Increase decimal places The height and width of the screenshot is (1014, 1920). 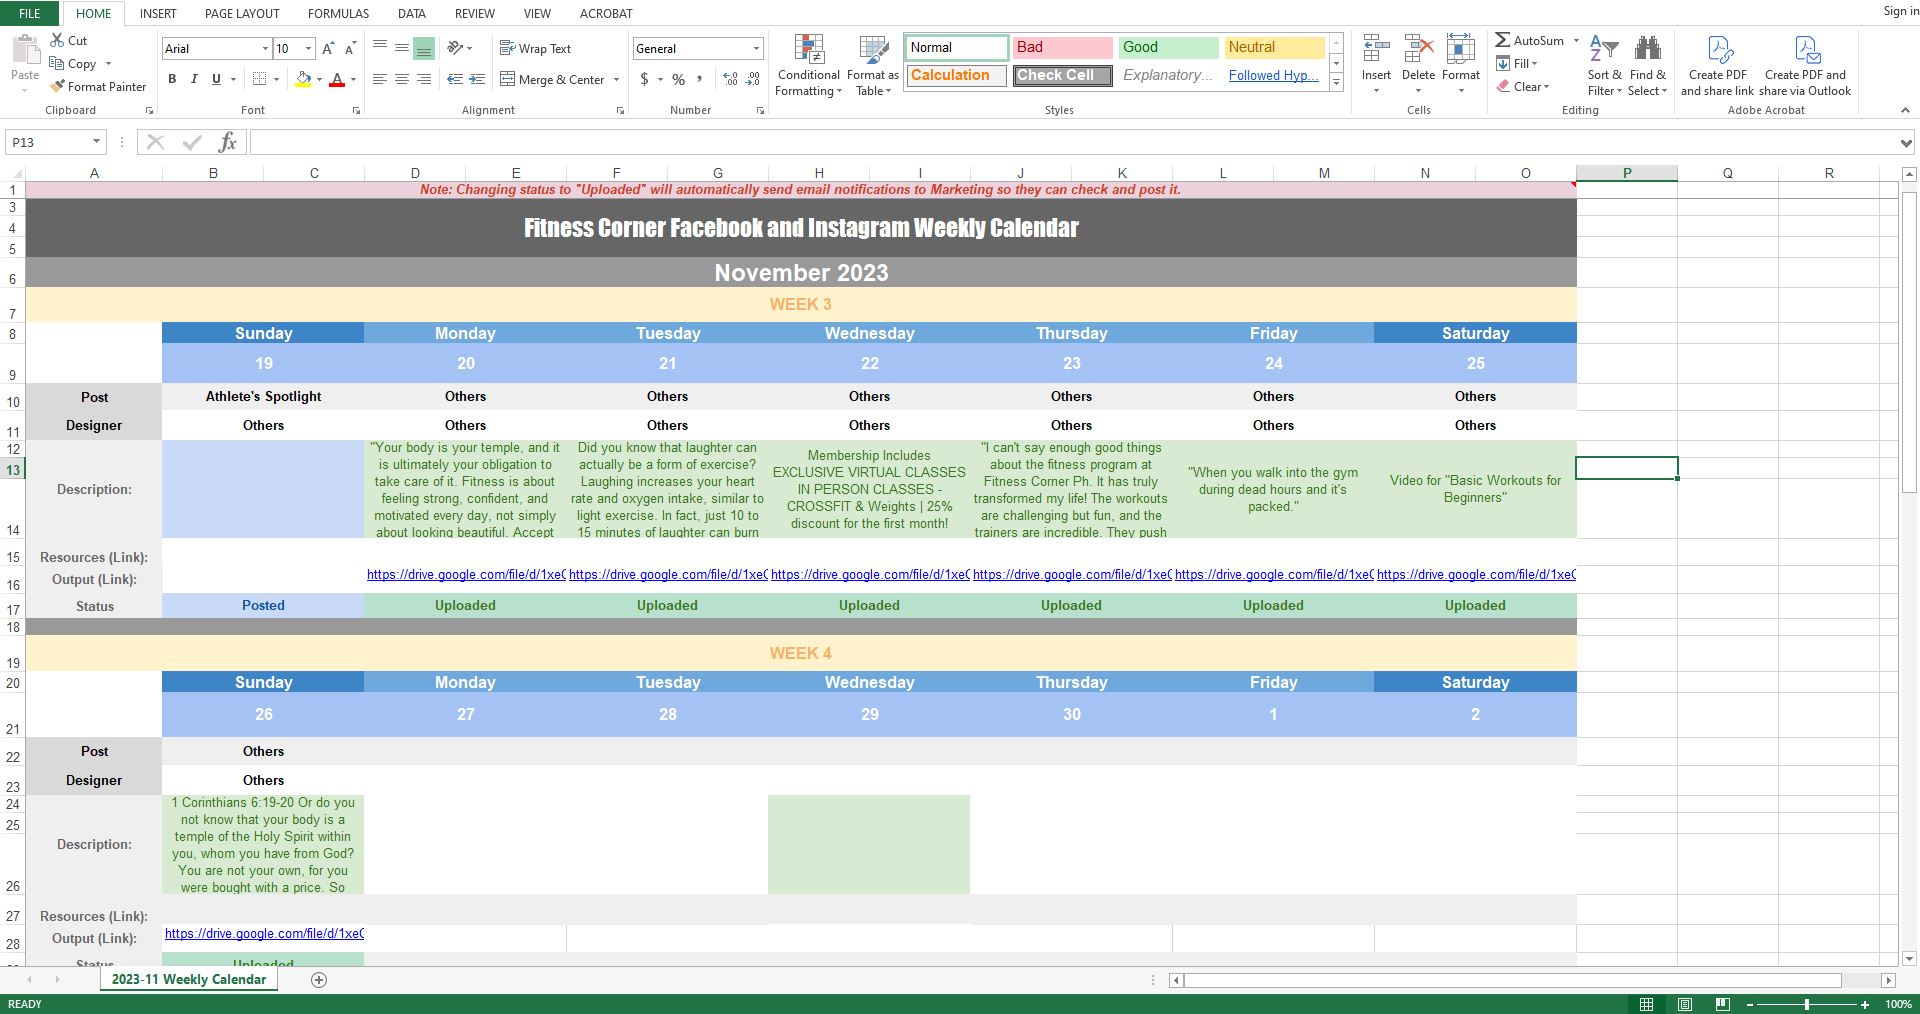pyautogui.click(x=730, y=79)
